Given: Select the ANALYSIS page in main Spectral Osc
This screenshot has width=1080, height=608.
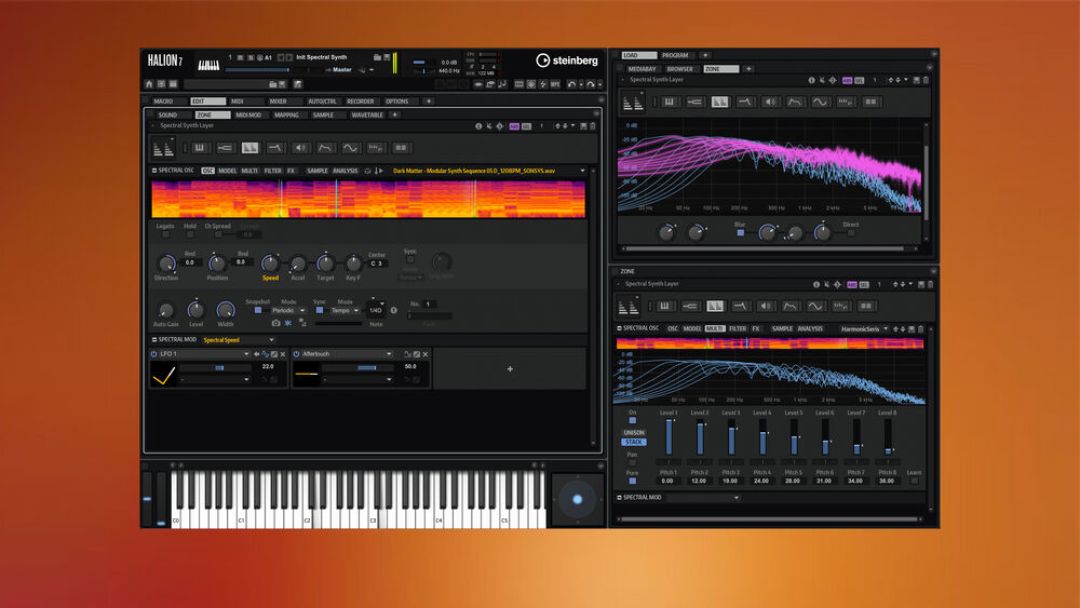Looking at the screenshot, I should point(345,171).
